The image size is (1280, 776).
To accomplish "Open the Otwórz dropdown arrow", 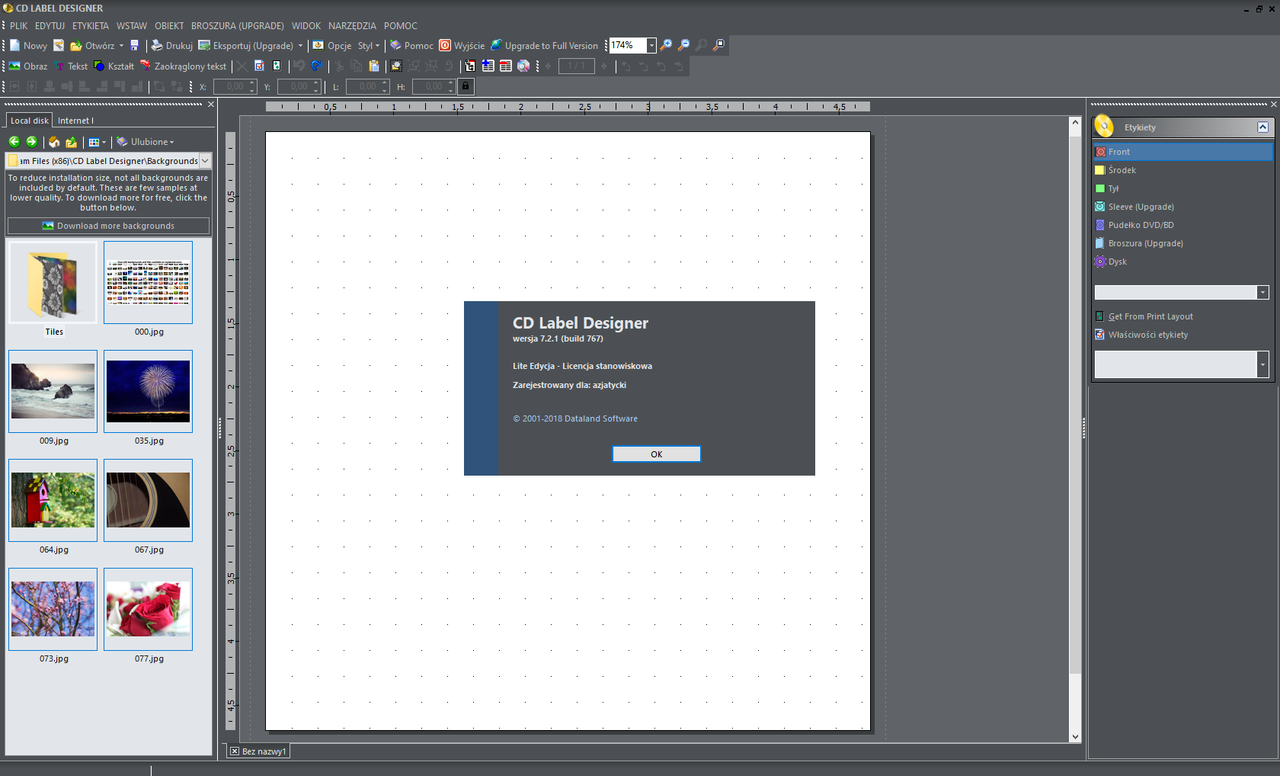I will click(x=121, y=45).
